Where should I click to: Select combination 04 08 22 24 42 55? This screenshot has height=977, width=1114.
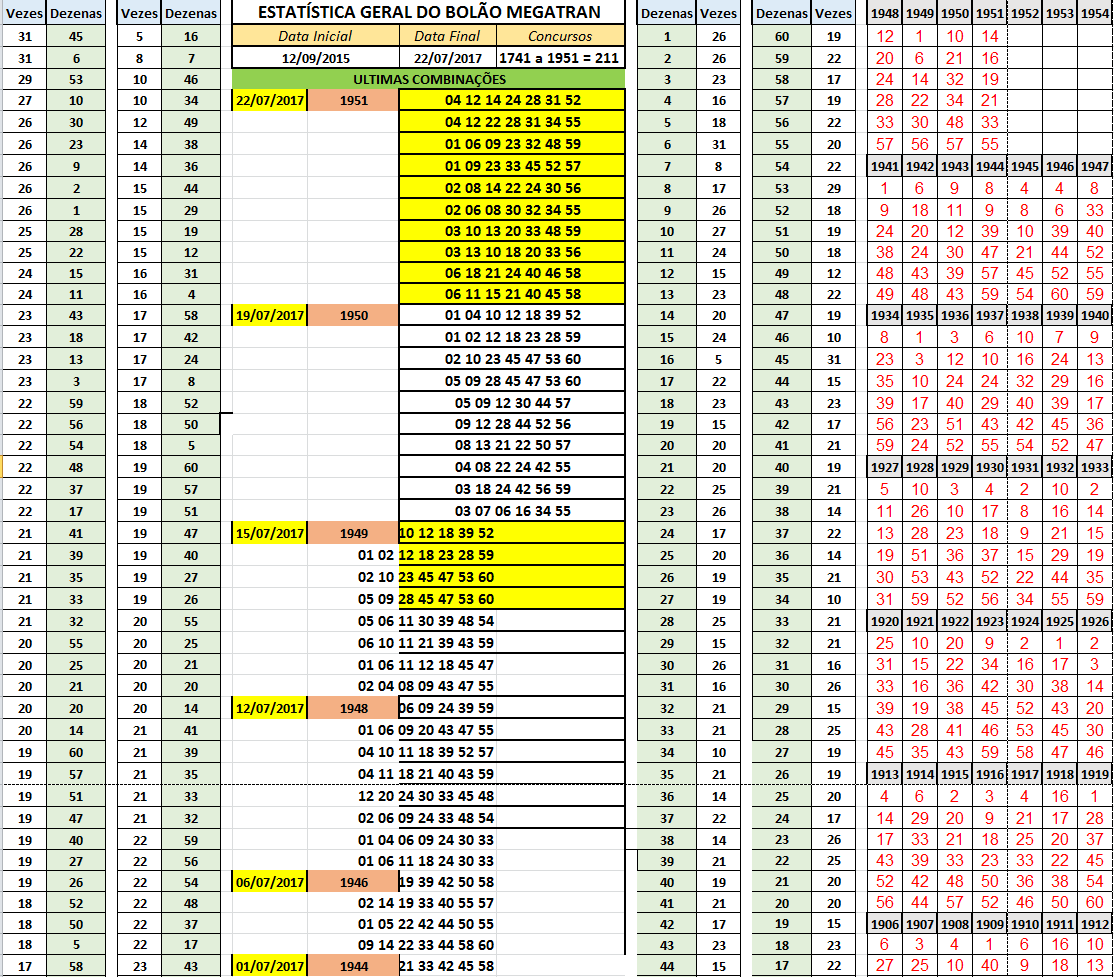point(513,468)
